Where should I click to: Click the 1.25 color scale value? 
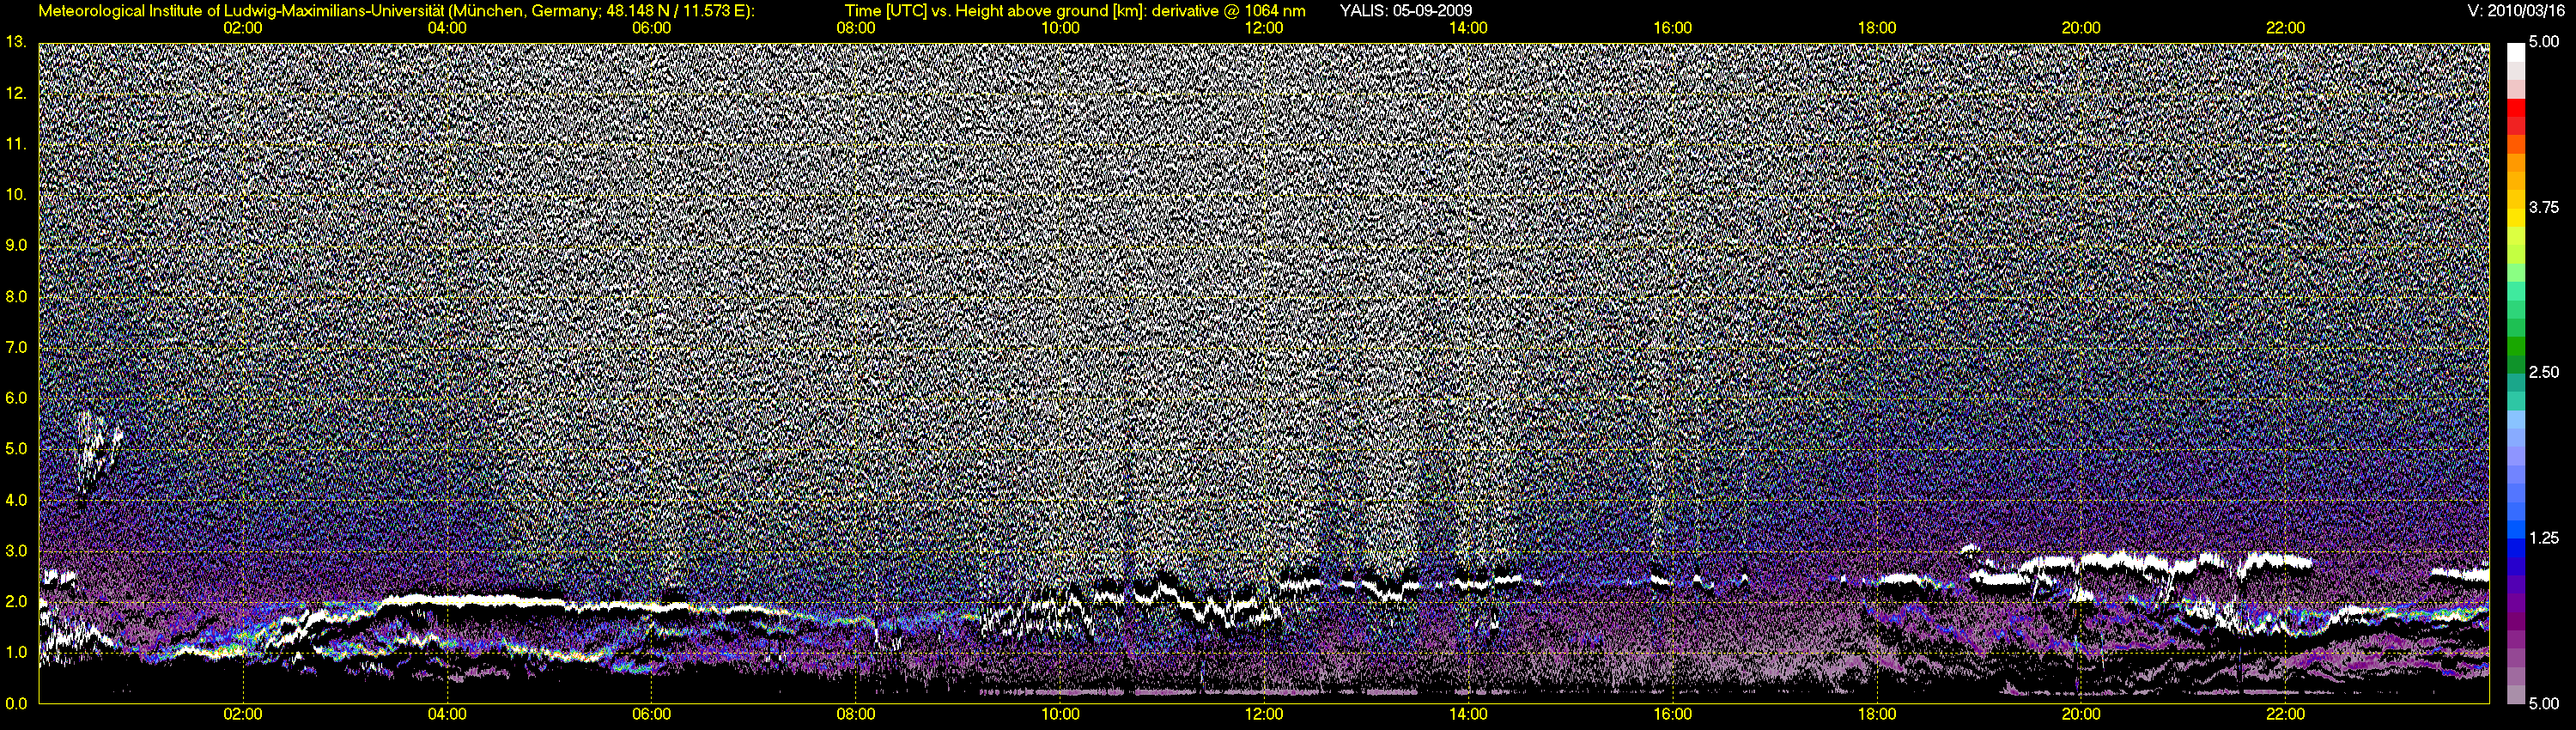click(x=2543, y=538)
